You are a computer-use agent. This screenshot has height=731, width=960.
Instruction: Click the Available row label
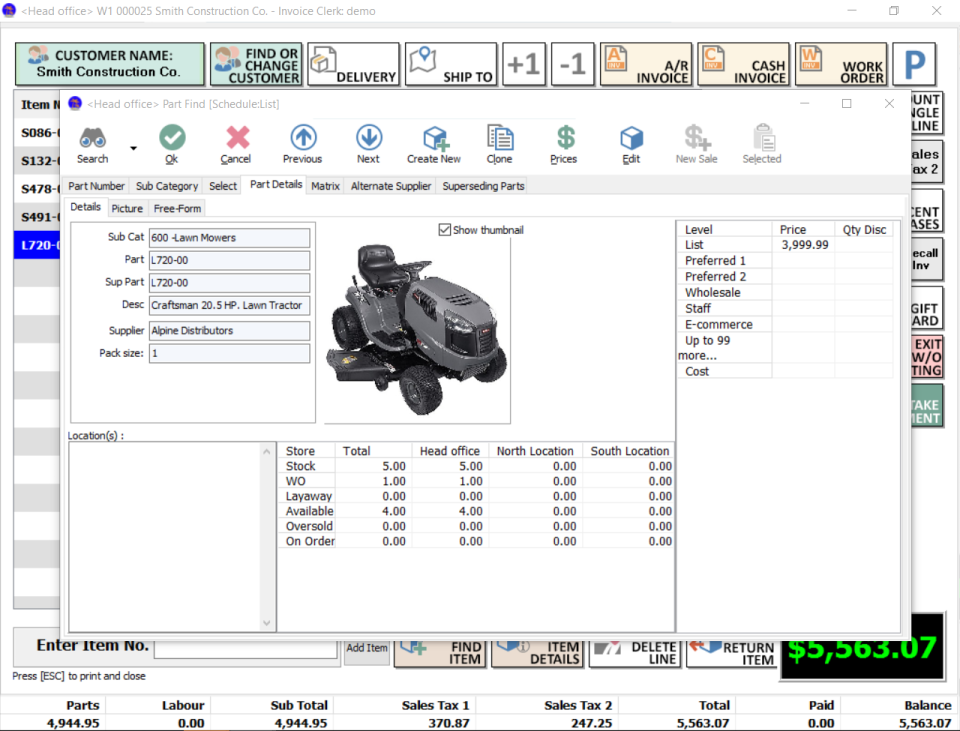[x=309, y=511]
